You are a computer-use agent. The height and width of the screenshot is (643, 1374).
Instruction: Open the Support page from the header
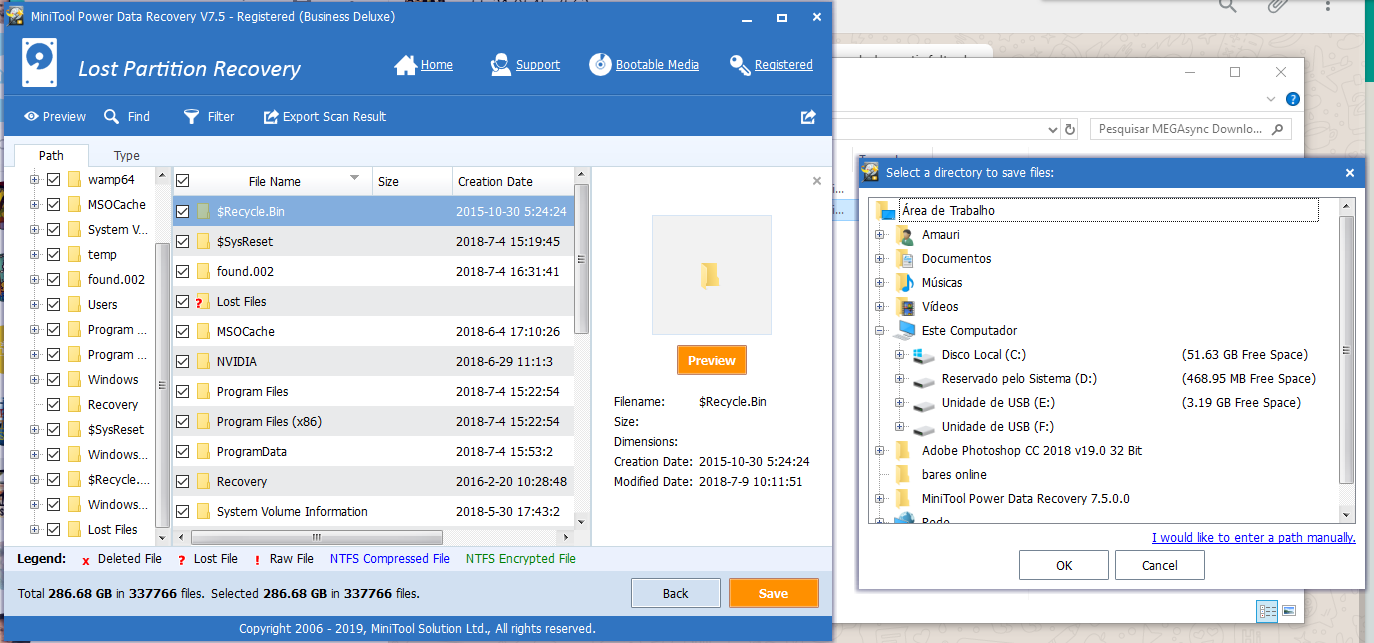point(524,65)
